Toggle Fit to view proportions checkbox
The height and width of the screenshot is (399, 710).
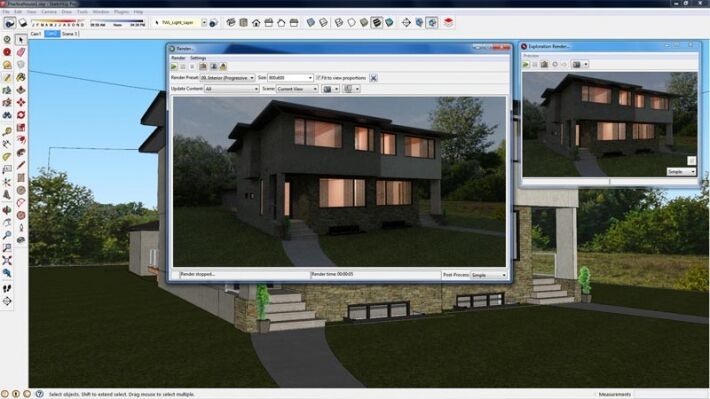tap(318, 78)
